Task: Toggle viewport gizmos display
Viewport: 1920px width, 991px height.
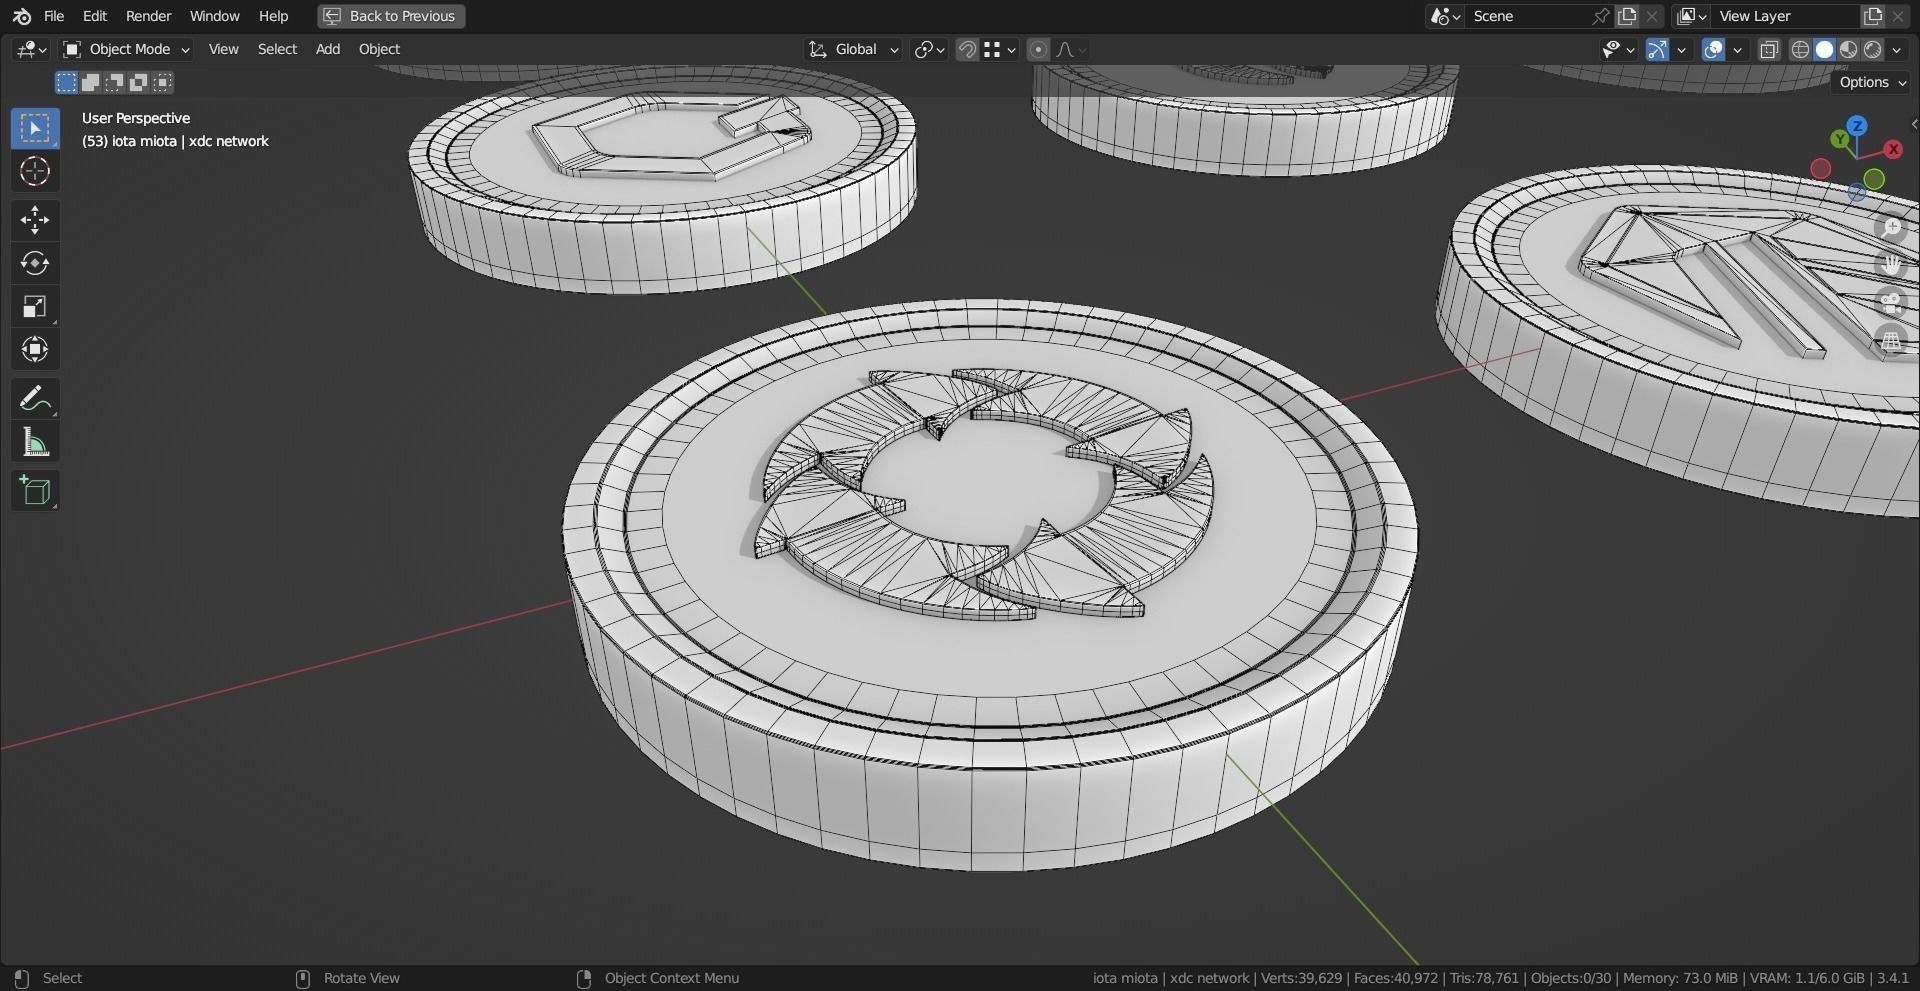Action: (1657, 49)
